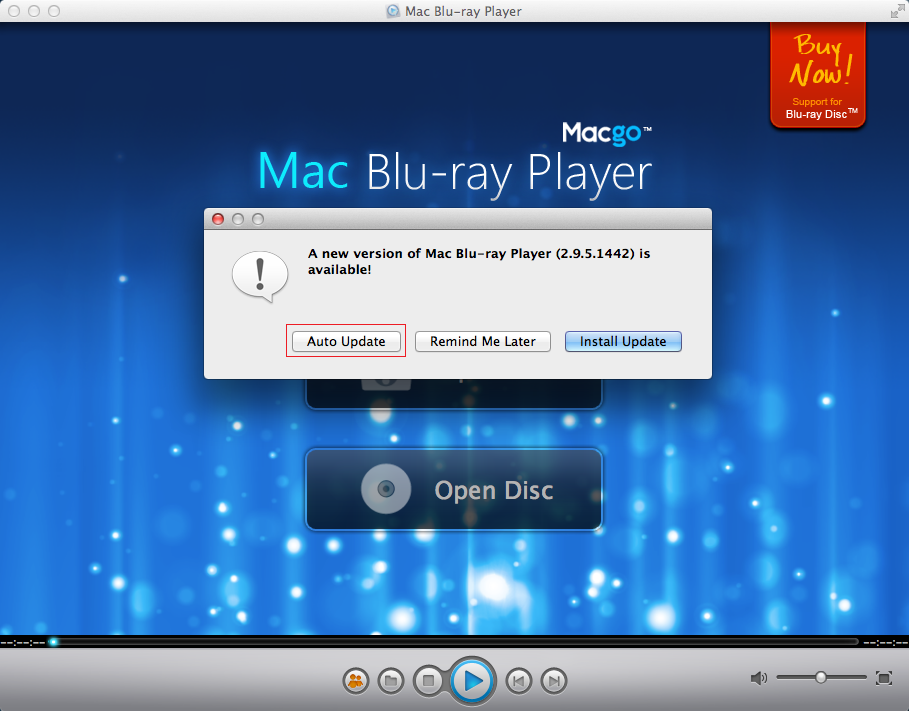Viewport: 909px width, 711px height.
Task: Click the disc icon on Open Disc
Action: (x=386, y=490)
